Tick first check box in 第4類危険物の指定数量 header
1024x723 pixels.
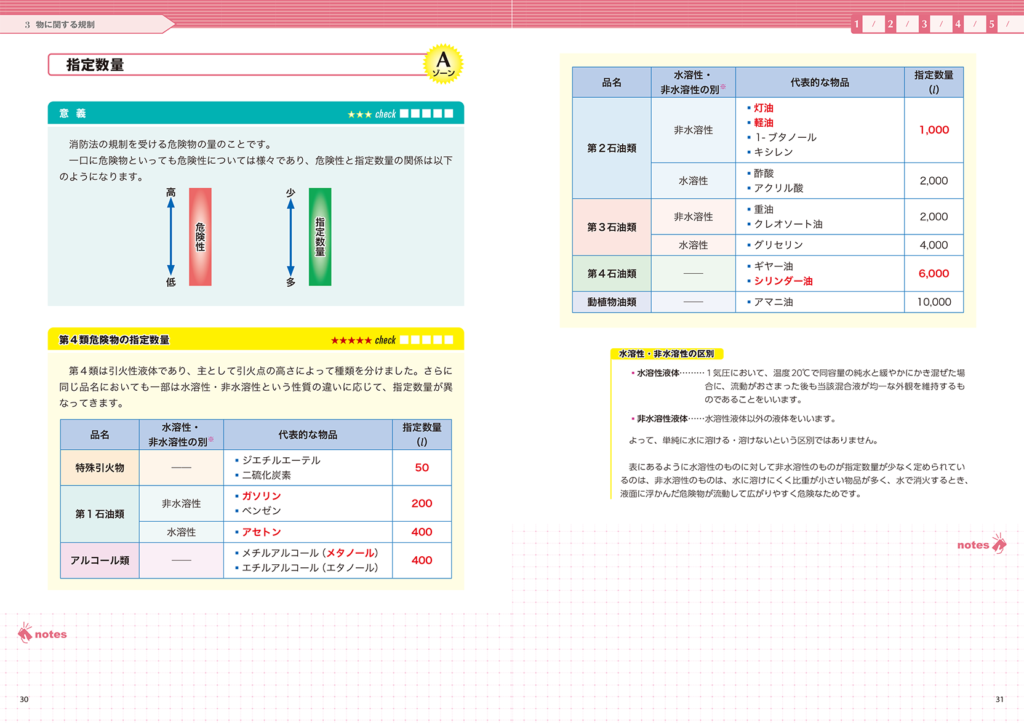point(404,340)
